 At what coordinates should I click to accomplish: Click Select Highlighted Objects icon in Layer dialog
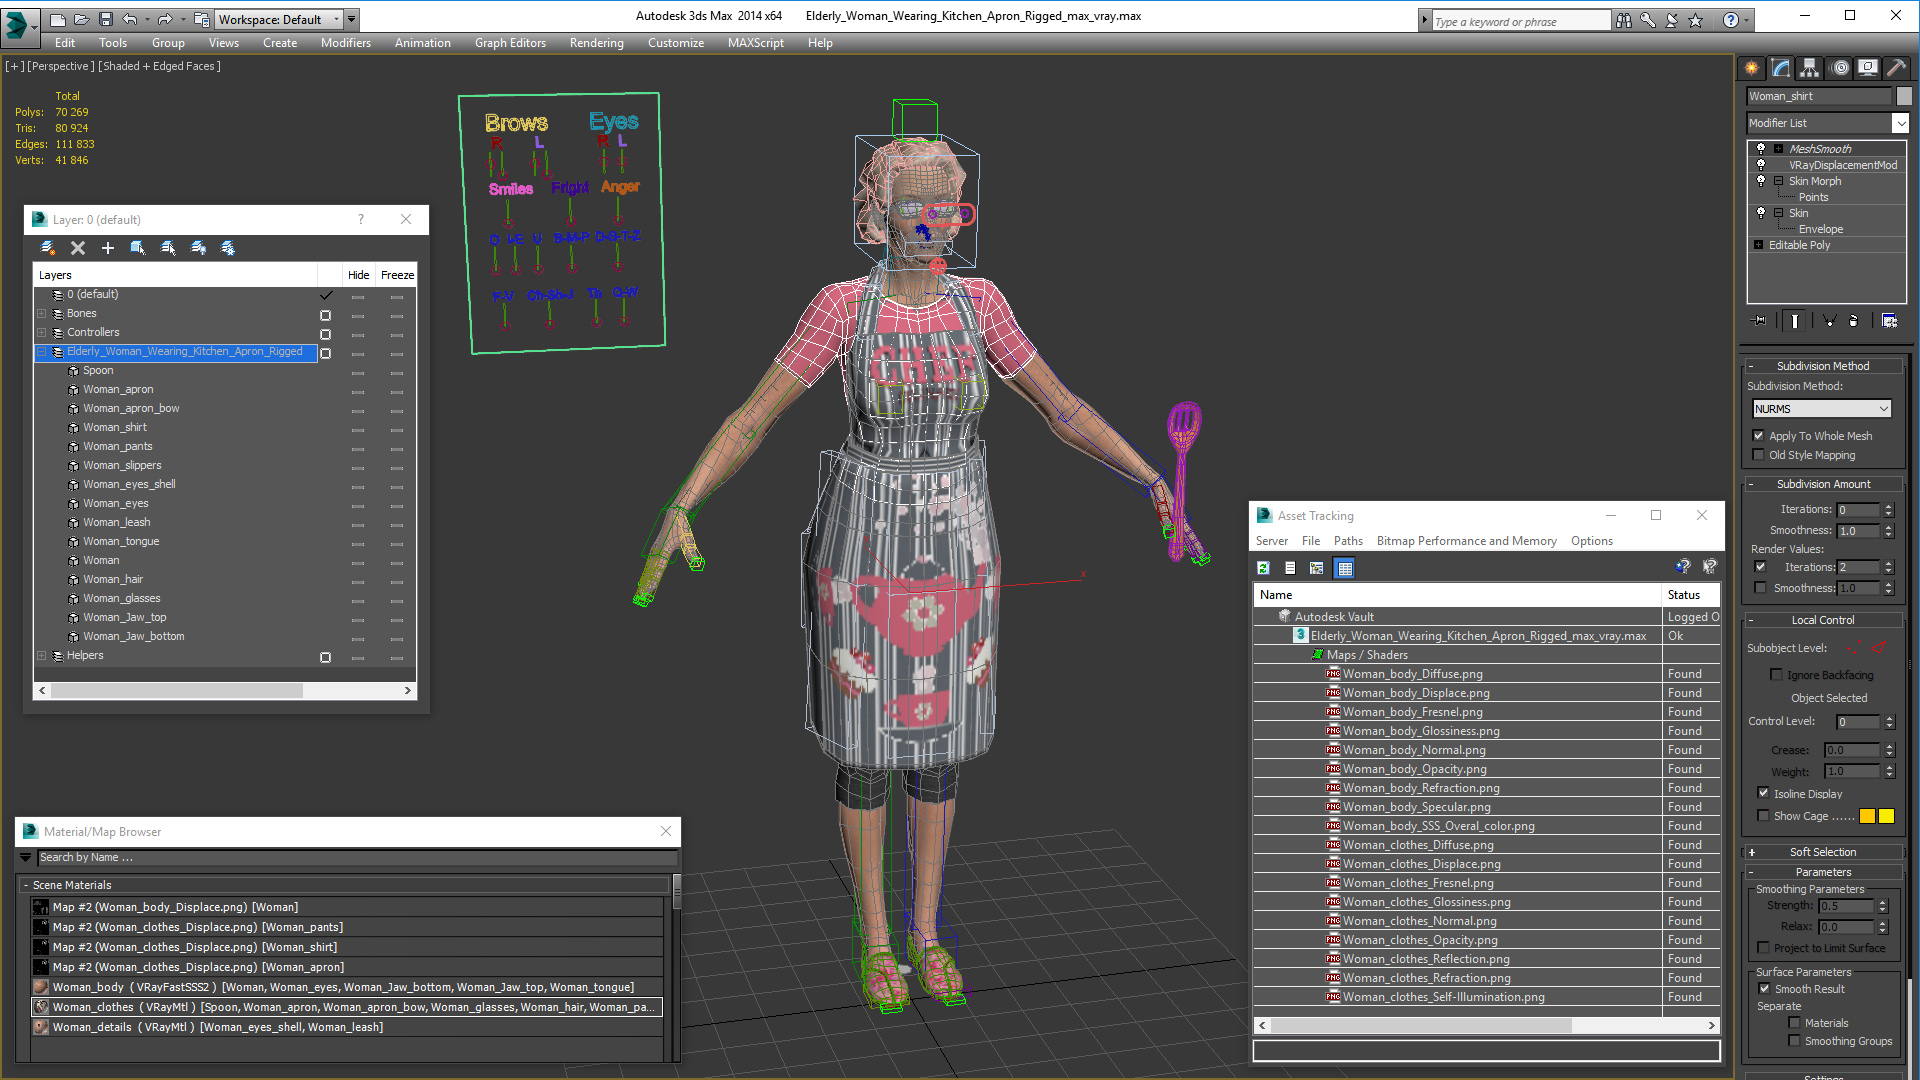click(x=138, y=248)
